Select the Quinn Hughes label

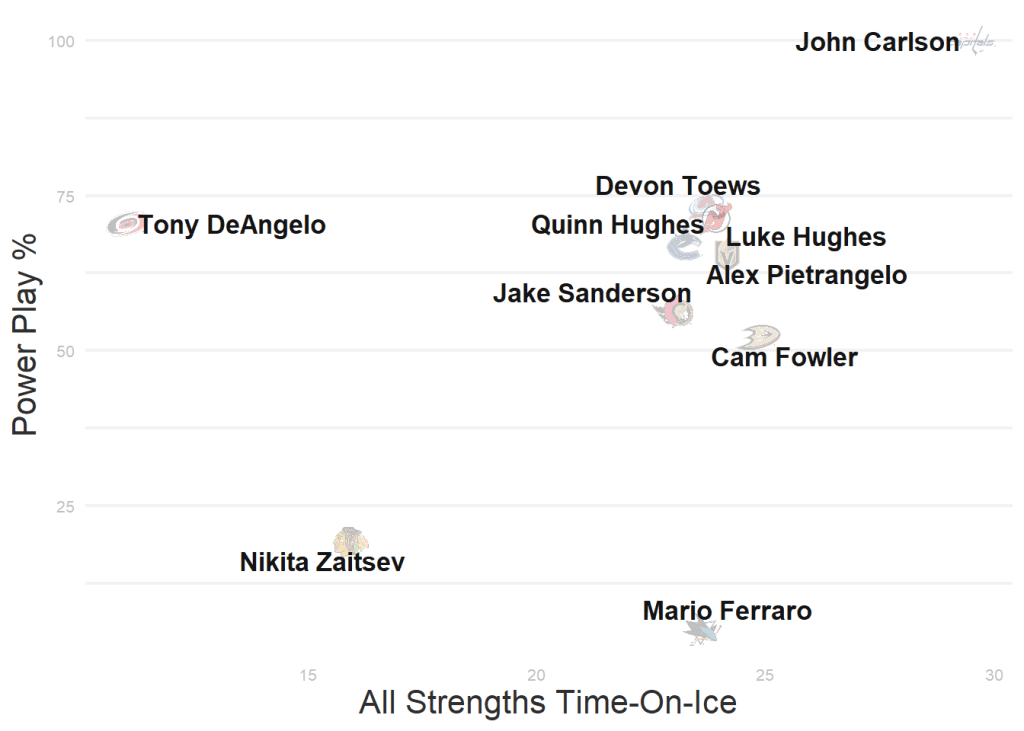(x=617, y=225)
